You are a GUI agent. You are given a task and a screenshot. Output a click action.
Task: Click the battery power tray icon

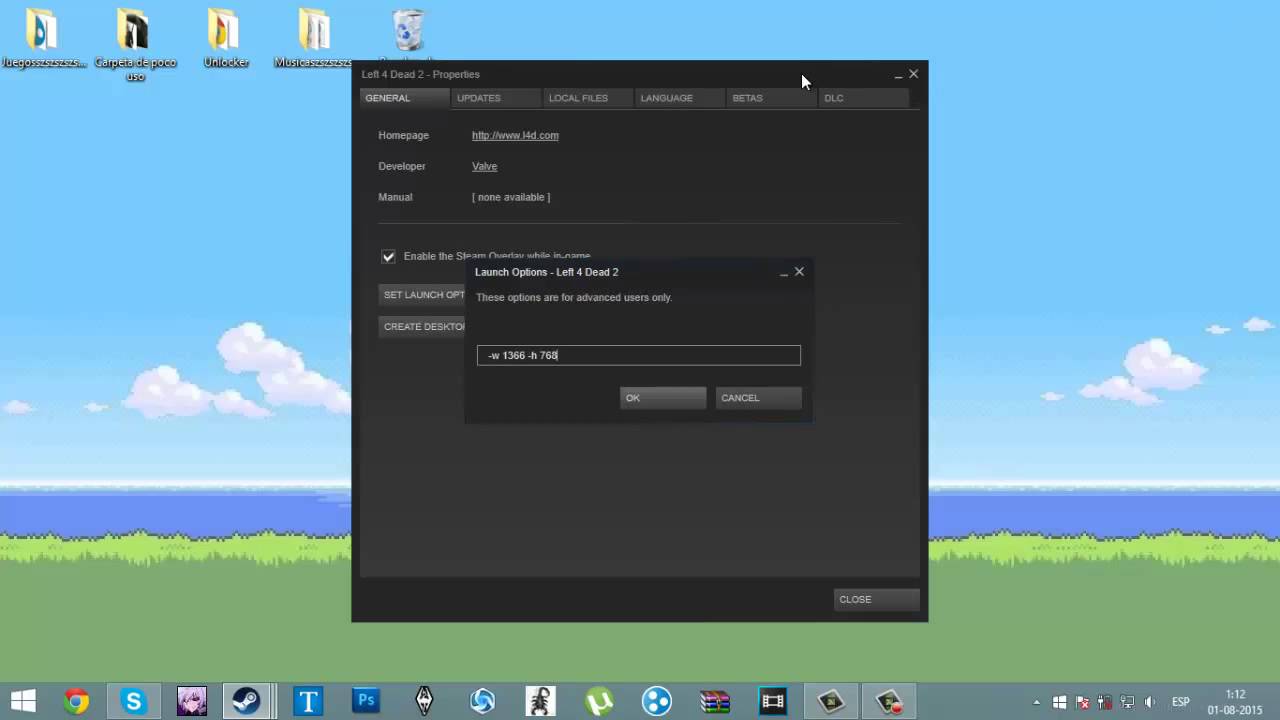coord(1105,702)
